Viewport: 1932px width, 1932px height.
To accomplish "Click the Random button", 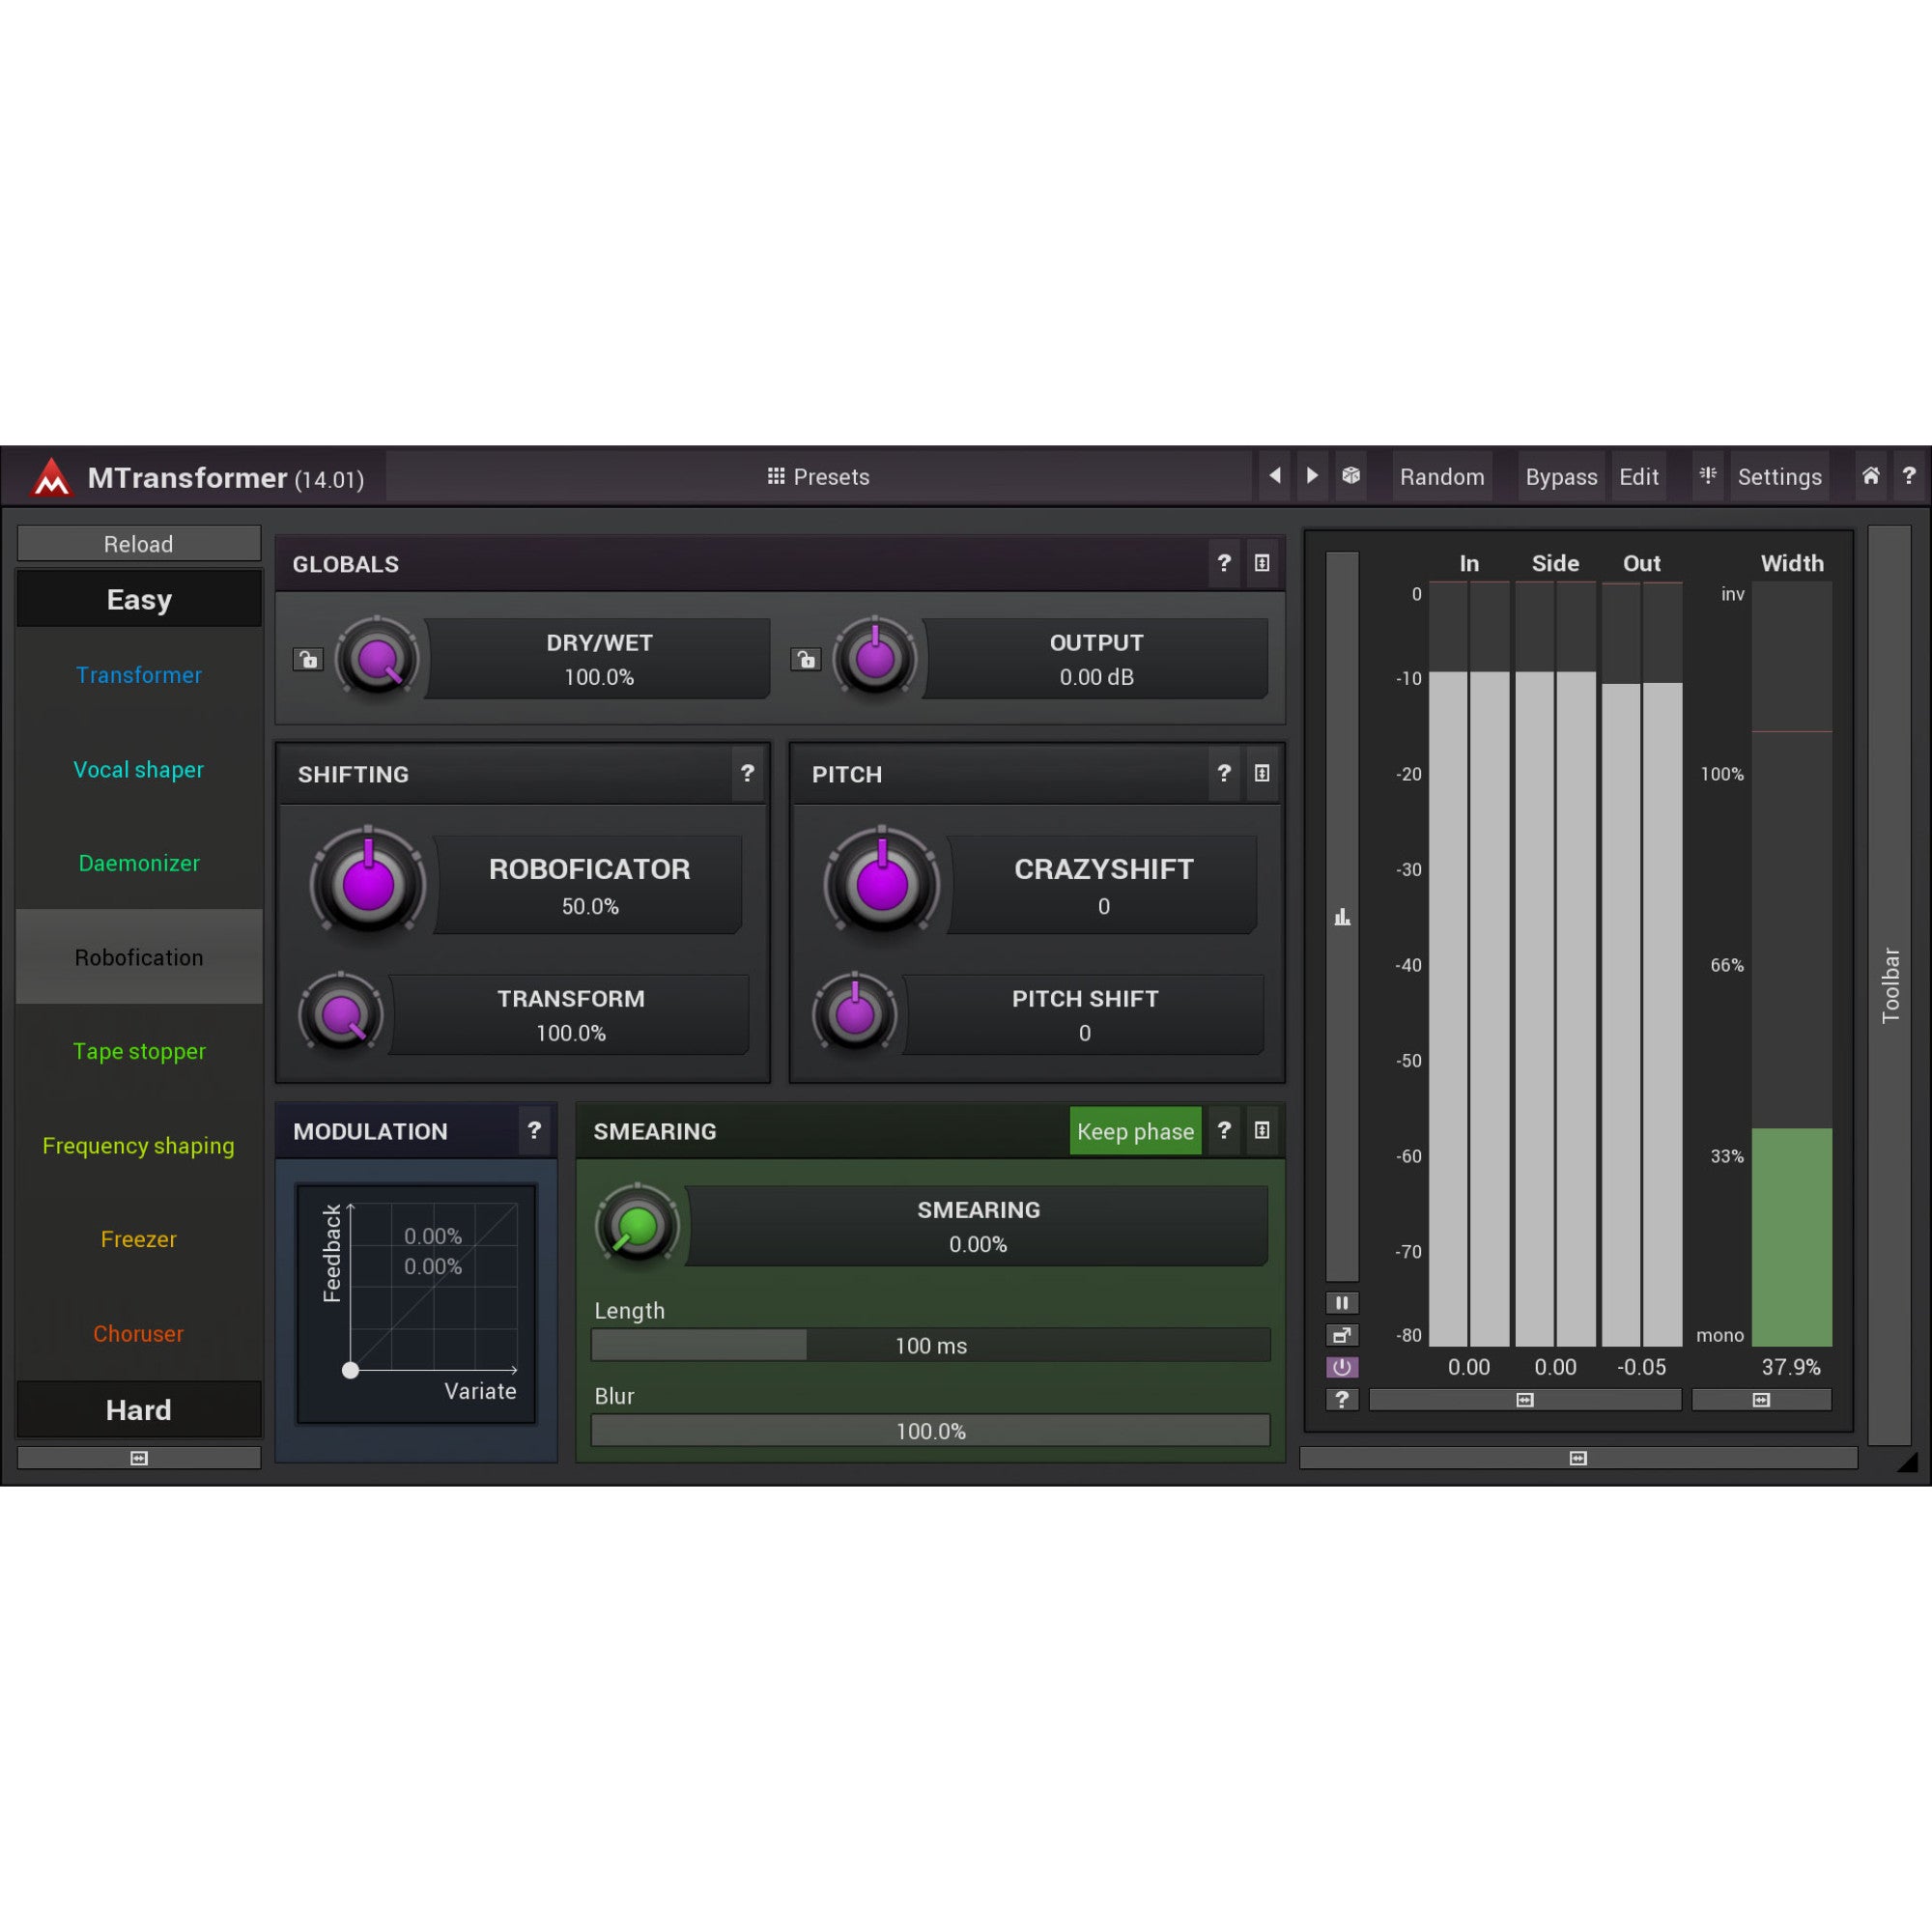I will [x=1442, y=477].
